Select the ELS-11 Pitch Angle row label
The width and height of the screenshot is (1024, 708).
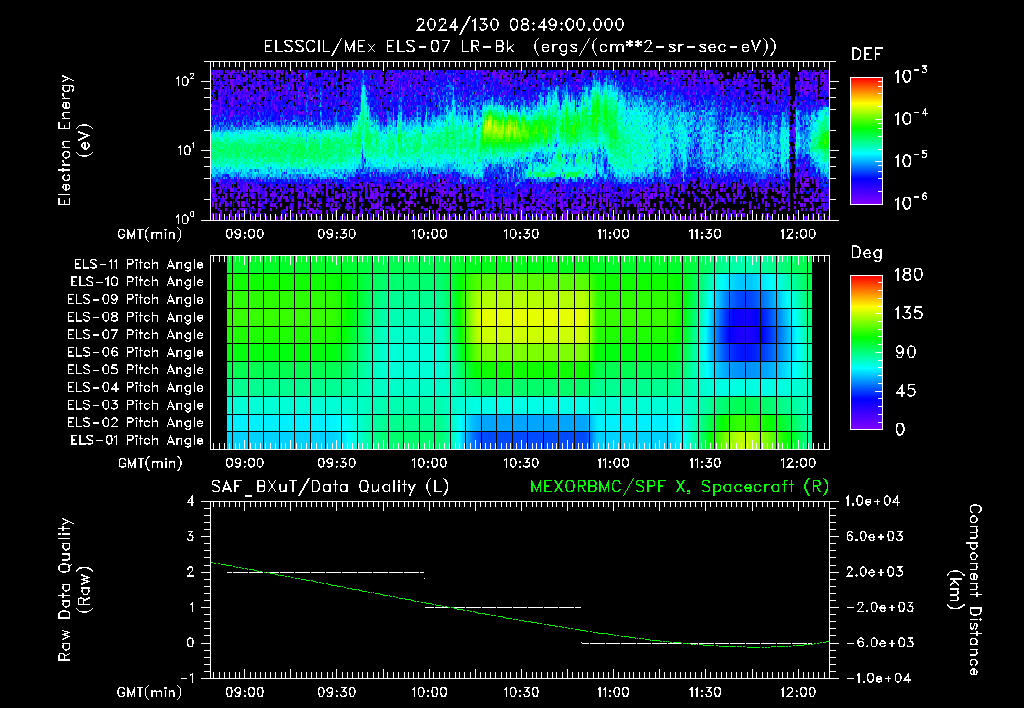(x=138, y=265)
